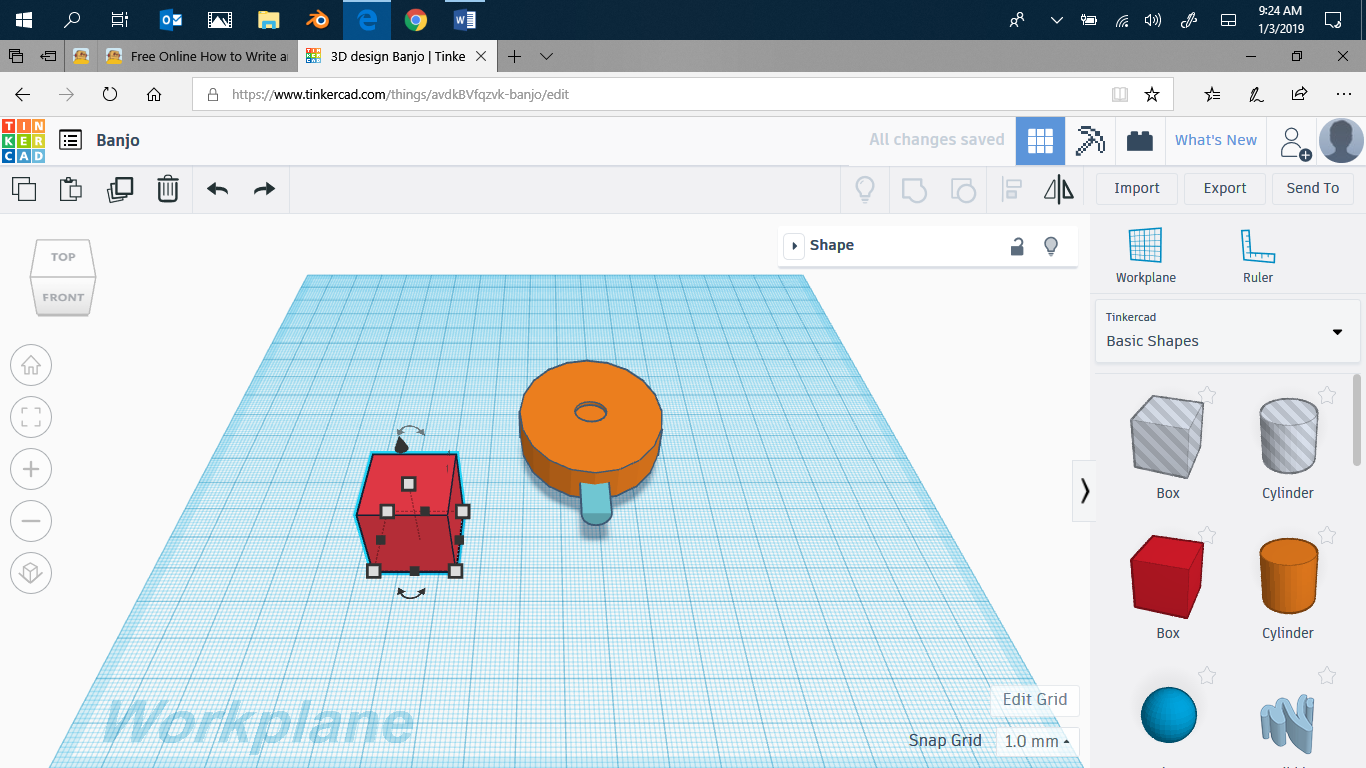
Task: Redo the last action
Action: tap(264, 189)
